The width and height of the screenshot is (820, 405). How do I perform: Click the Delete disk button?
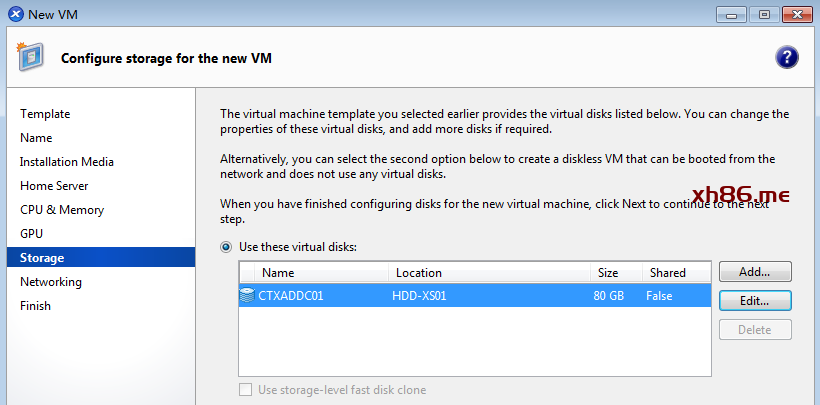coord(755,329)
